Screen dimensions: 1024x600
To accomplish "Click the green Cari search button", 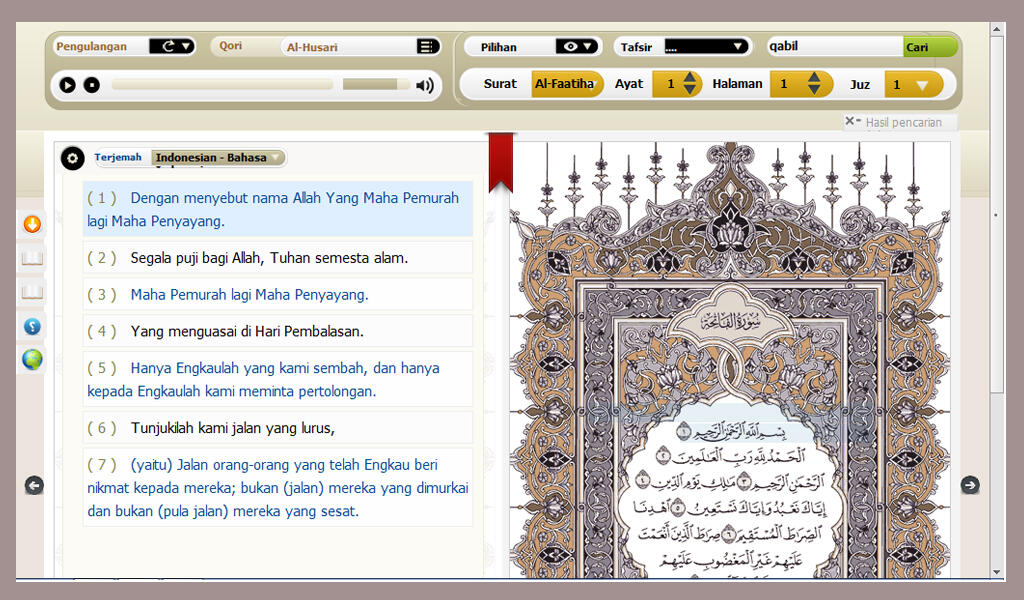I will (x=929, y=46).
